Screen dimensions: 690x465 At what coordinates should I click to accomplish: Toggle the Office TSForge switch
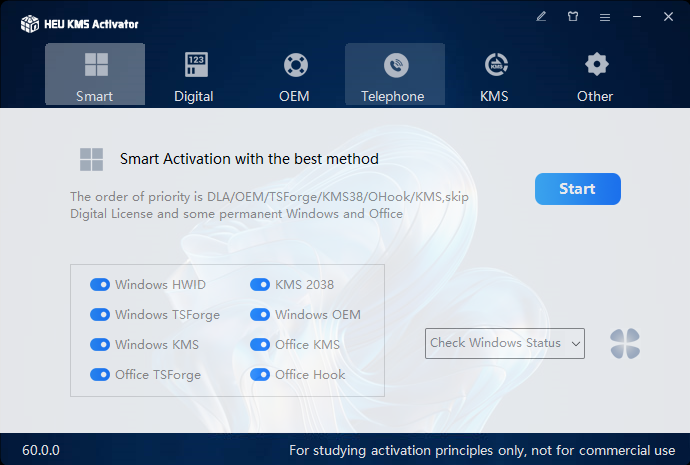100,374
